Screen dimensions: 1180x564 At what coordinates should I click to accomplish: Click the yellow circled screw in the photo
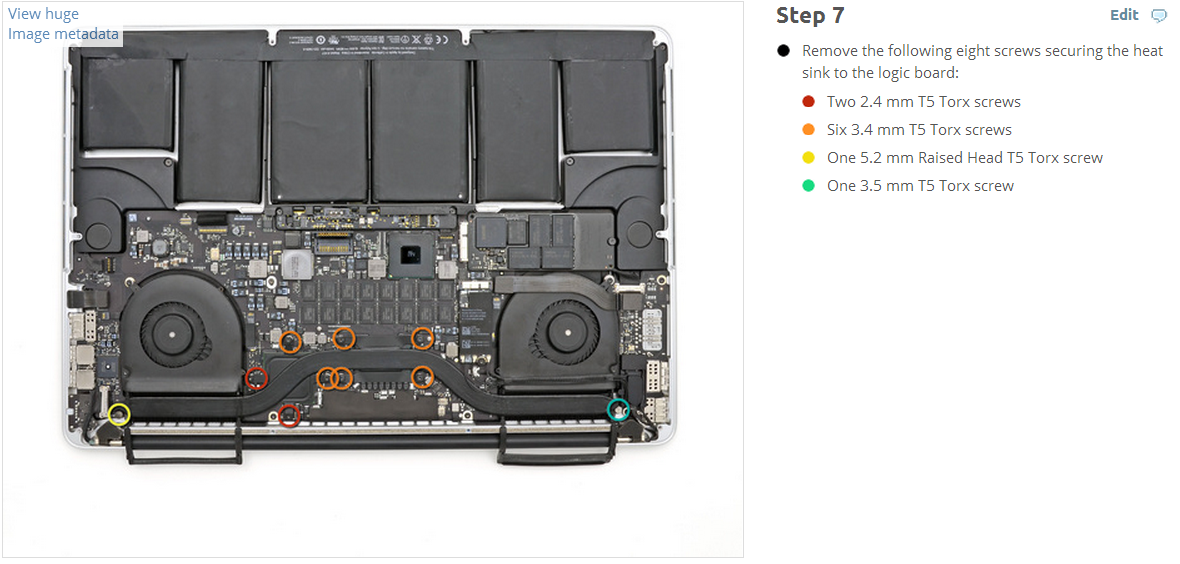click(x=119, y=413)
